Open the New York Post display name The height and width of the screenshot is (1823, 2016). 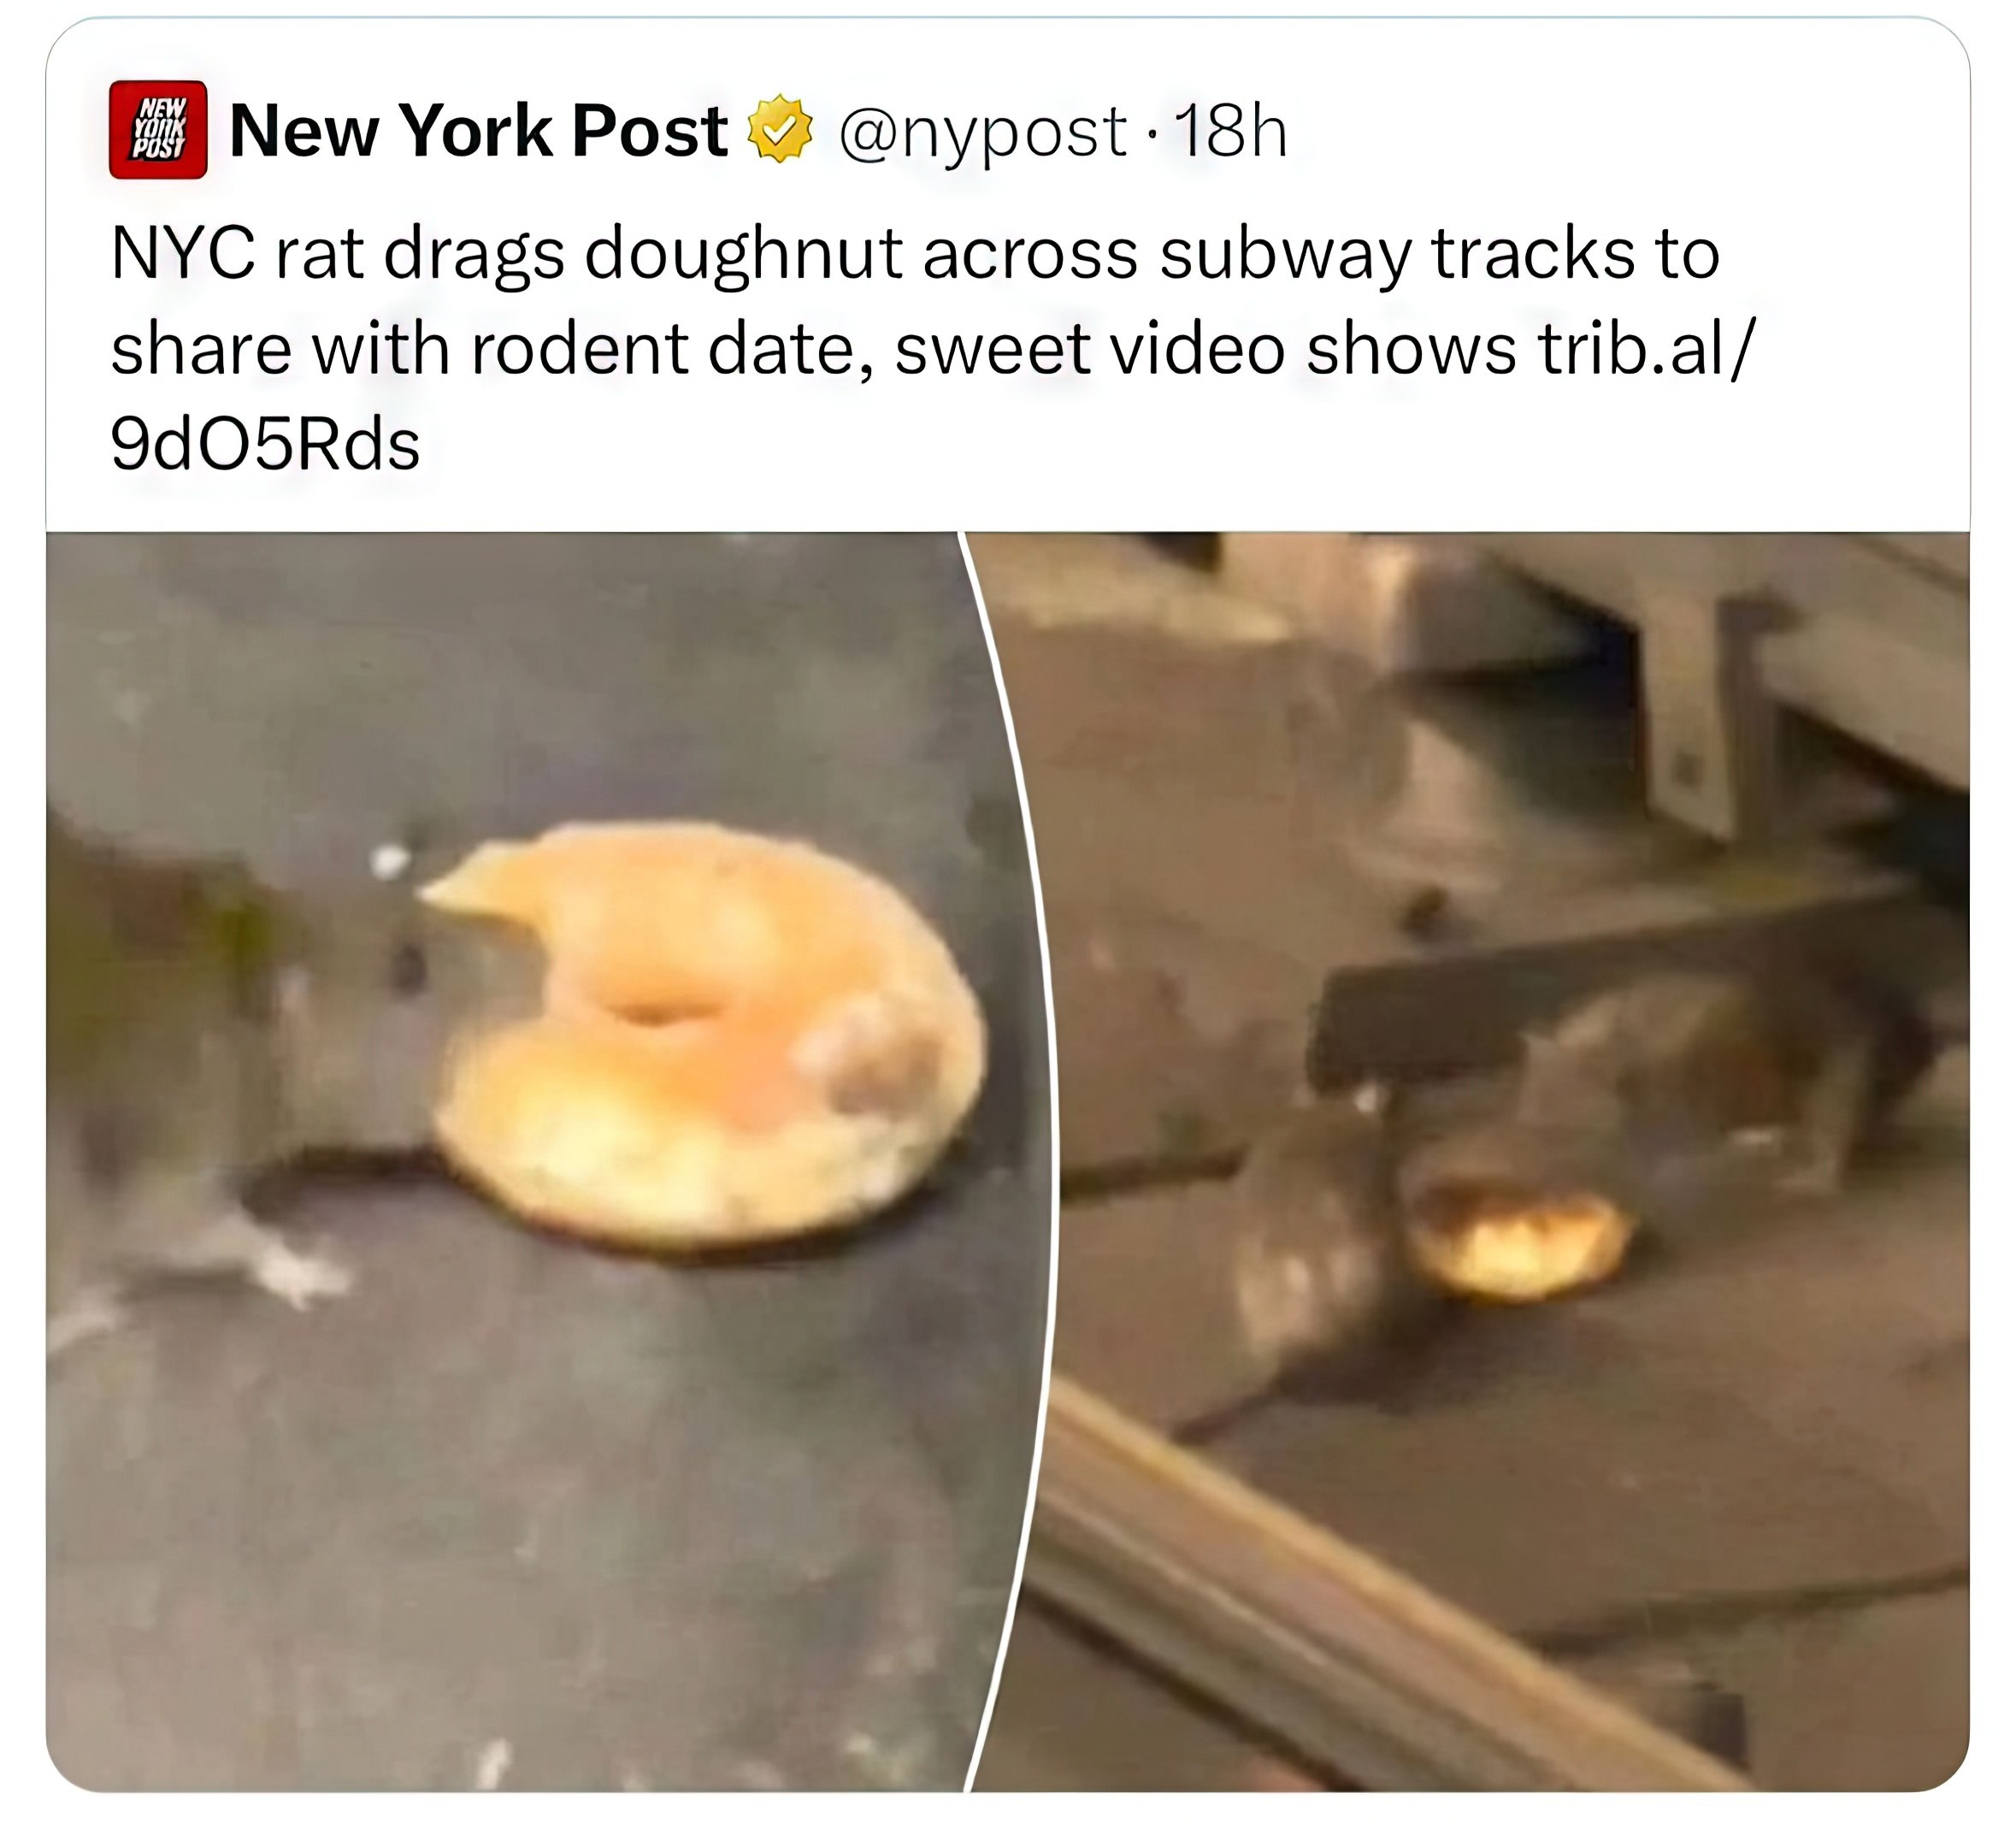pyautogui.click(x=479, y=131)
